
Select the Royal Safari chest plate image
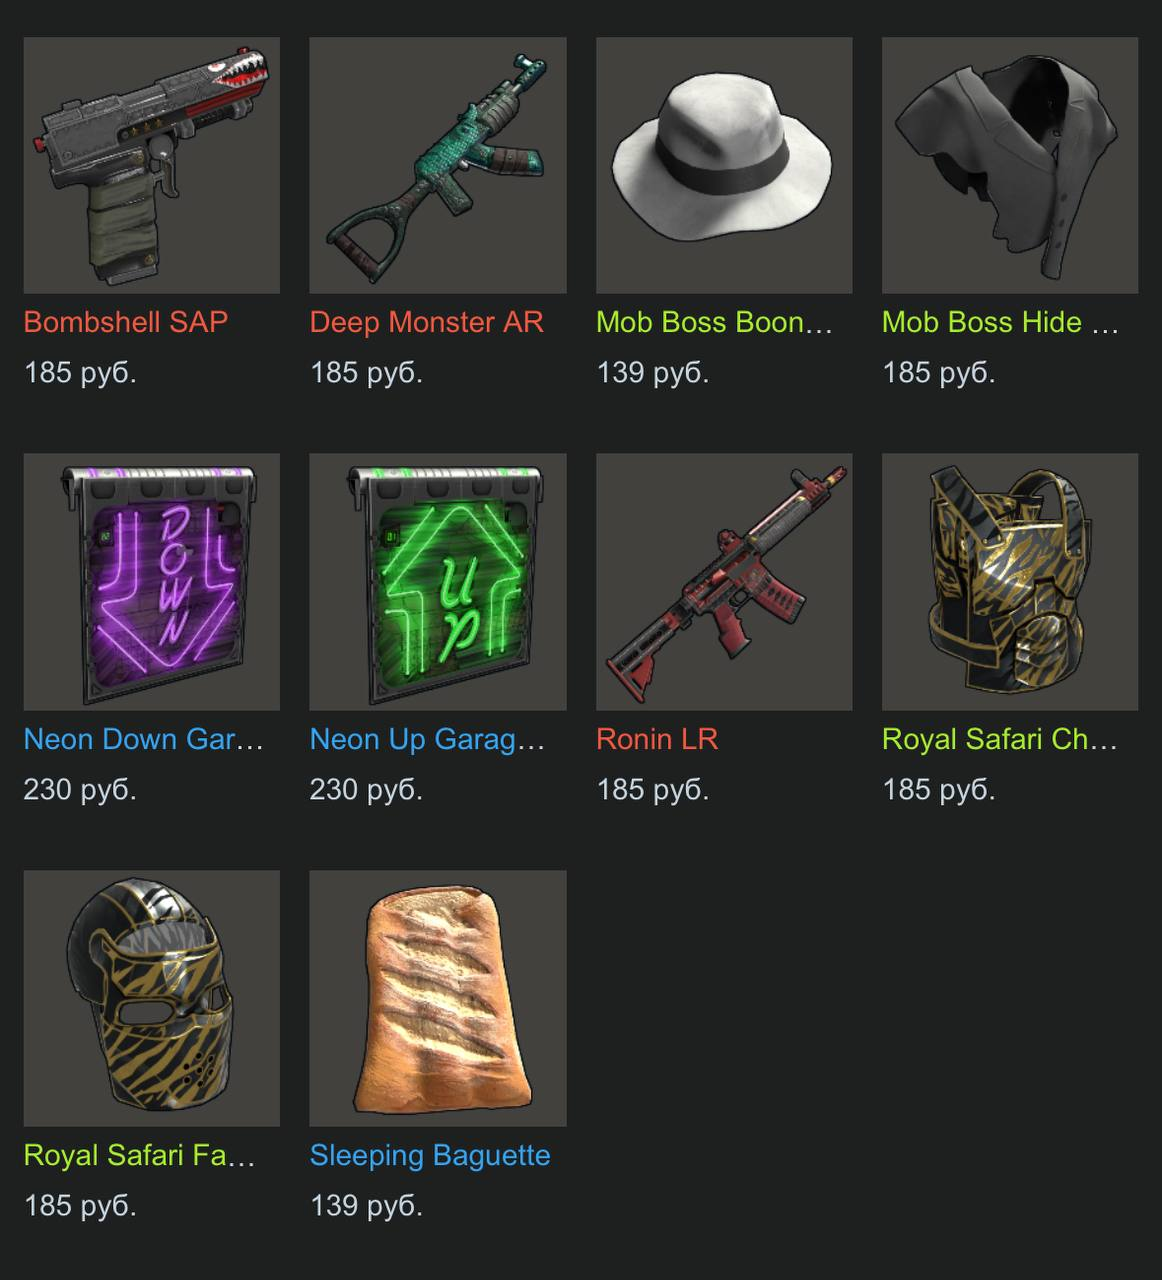(1010, 582)
